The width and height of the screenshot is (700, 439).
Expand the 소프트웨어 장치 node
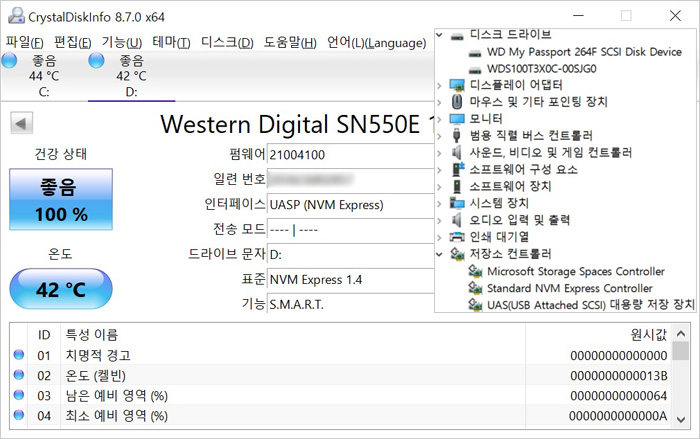pos(439,187)
